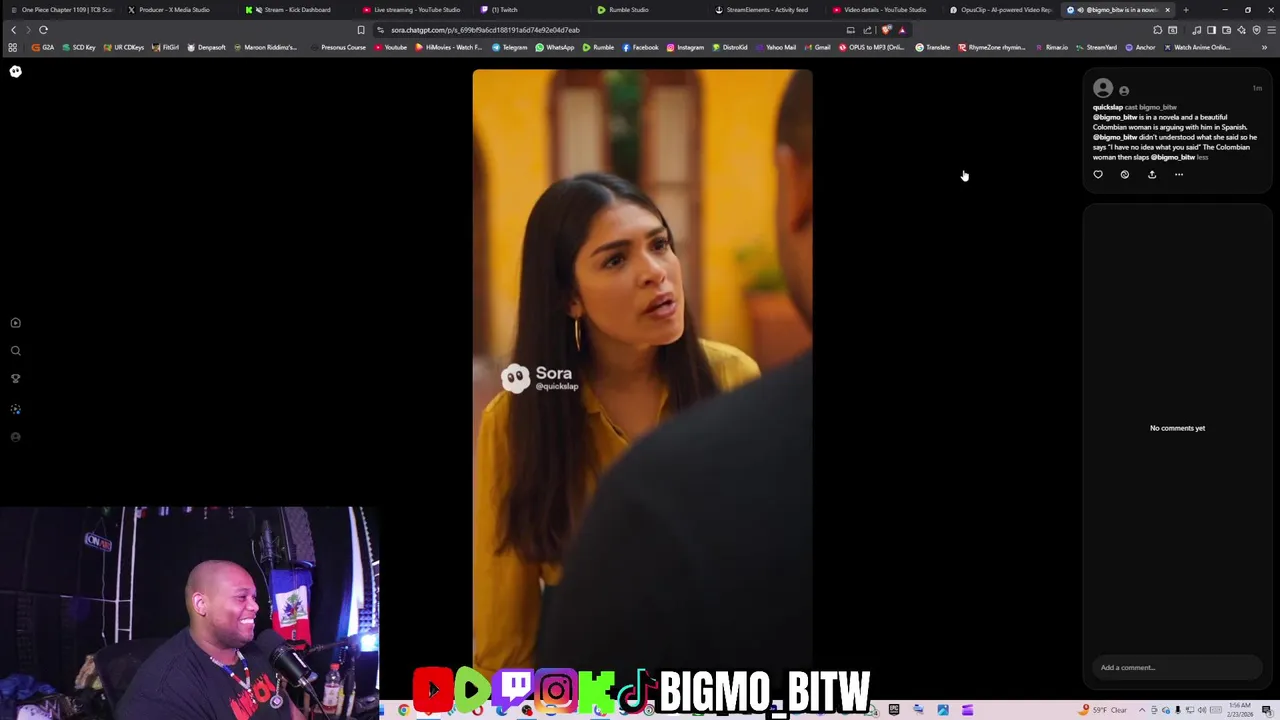Viewport: 1280px width, 720px height.
Task: Open the Brave Wallet icon in toolbar
Action: pos(1226,30)
